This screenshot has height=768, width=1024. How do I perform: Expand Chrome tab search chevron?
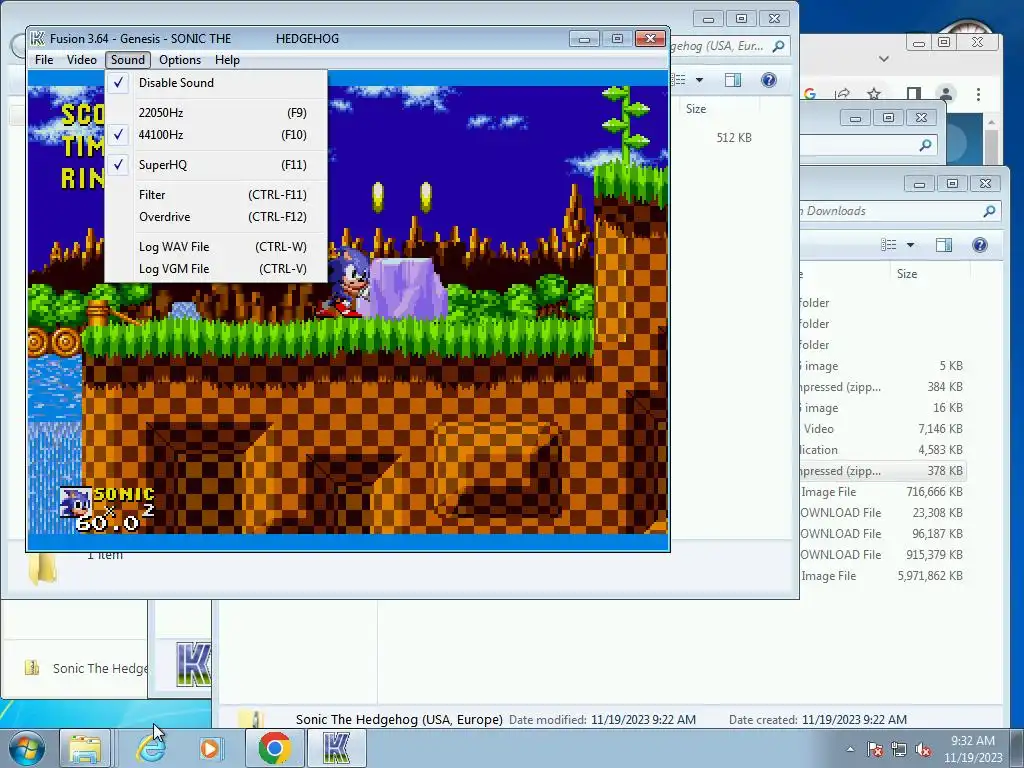884,59
